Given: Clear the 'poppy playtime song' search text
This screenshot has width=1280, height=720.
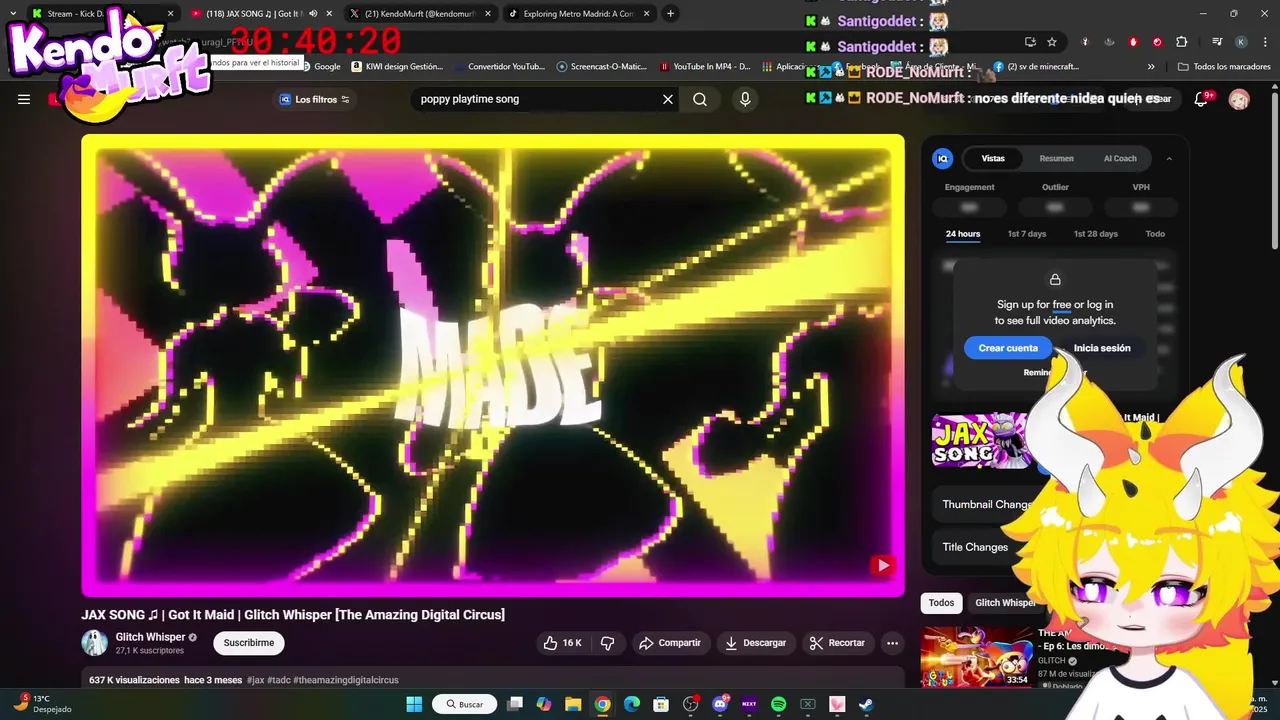Looking at the screenshot, I should point(668,99).
